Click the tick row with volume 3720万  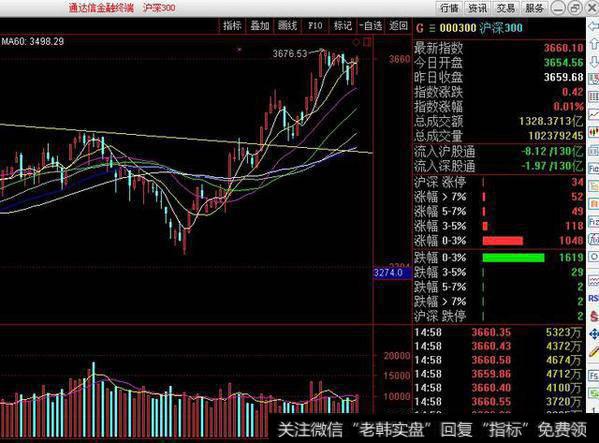(x=498, y=402)
